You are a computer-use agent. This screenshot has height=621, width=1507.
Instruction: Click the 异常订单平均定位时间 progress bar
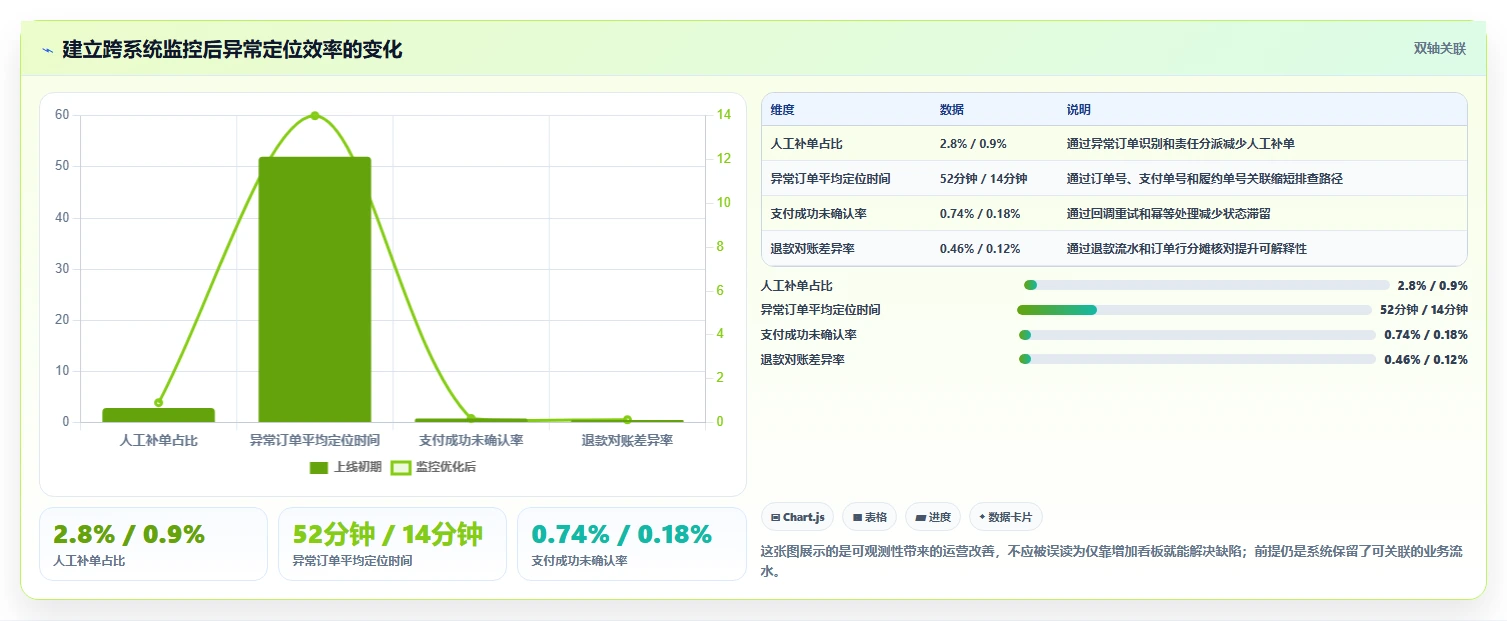coord(1194,310)
